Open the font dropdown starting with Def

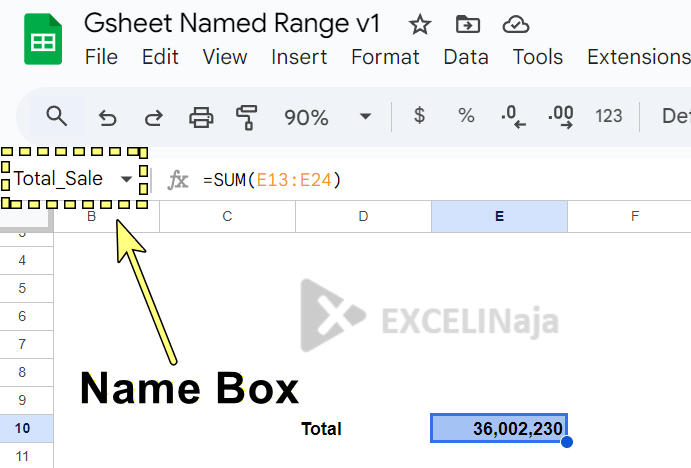pyautogui.click(x=676, y=116)
